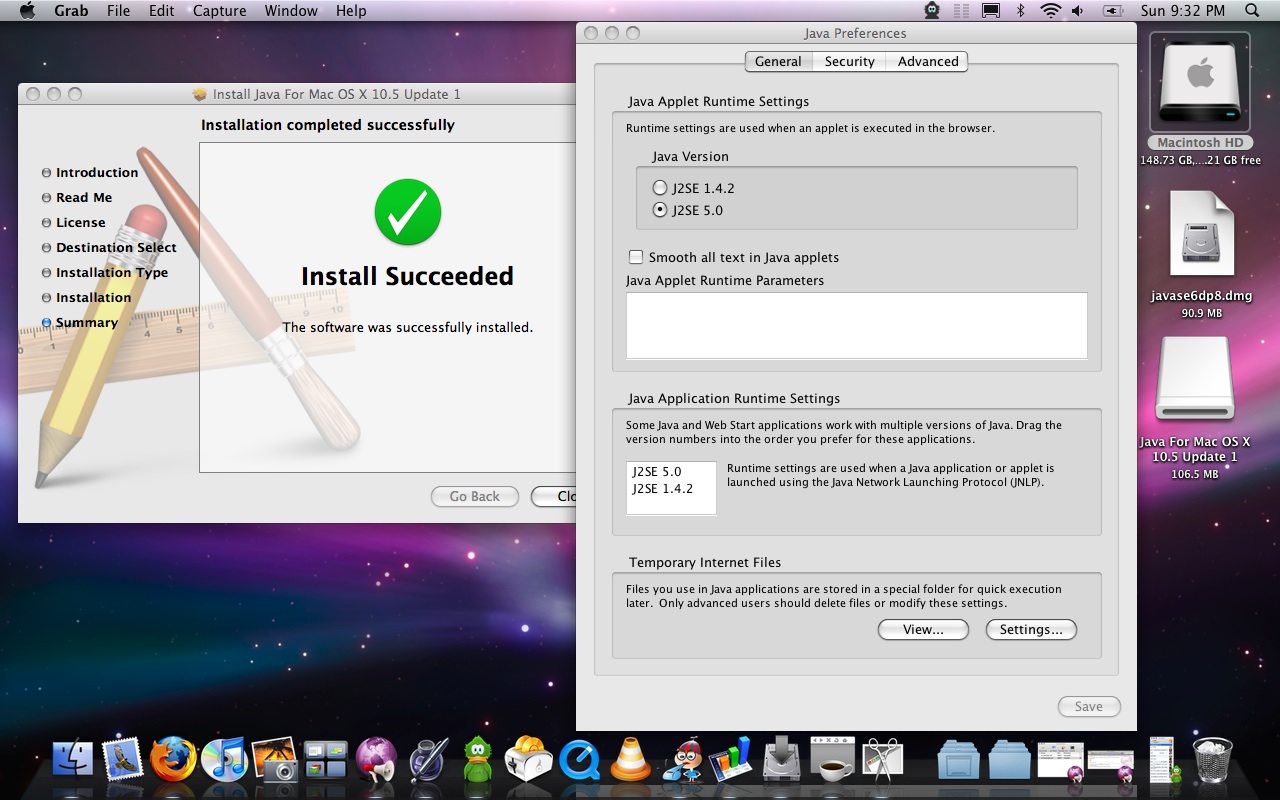
Task: Click the Close button in installer window
Action: 554,496
